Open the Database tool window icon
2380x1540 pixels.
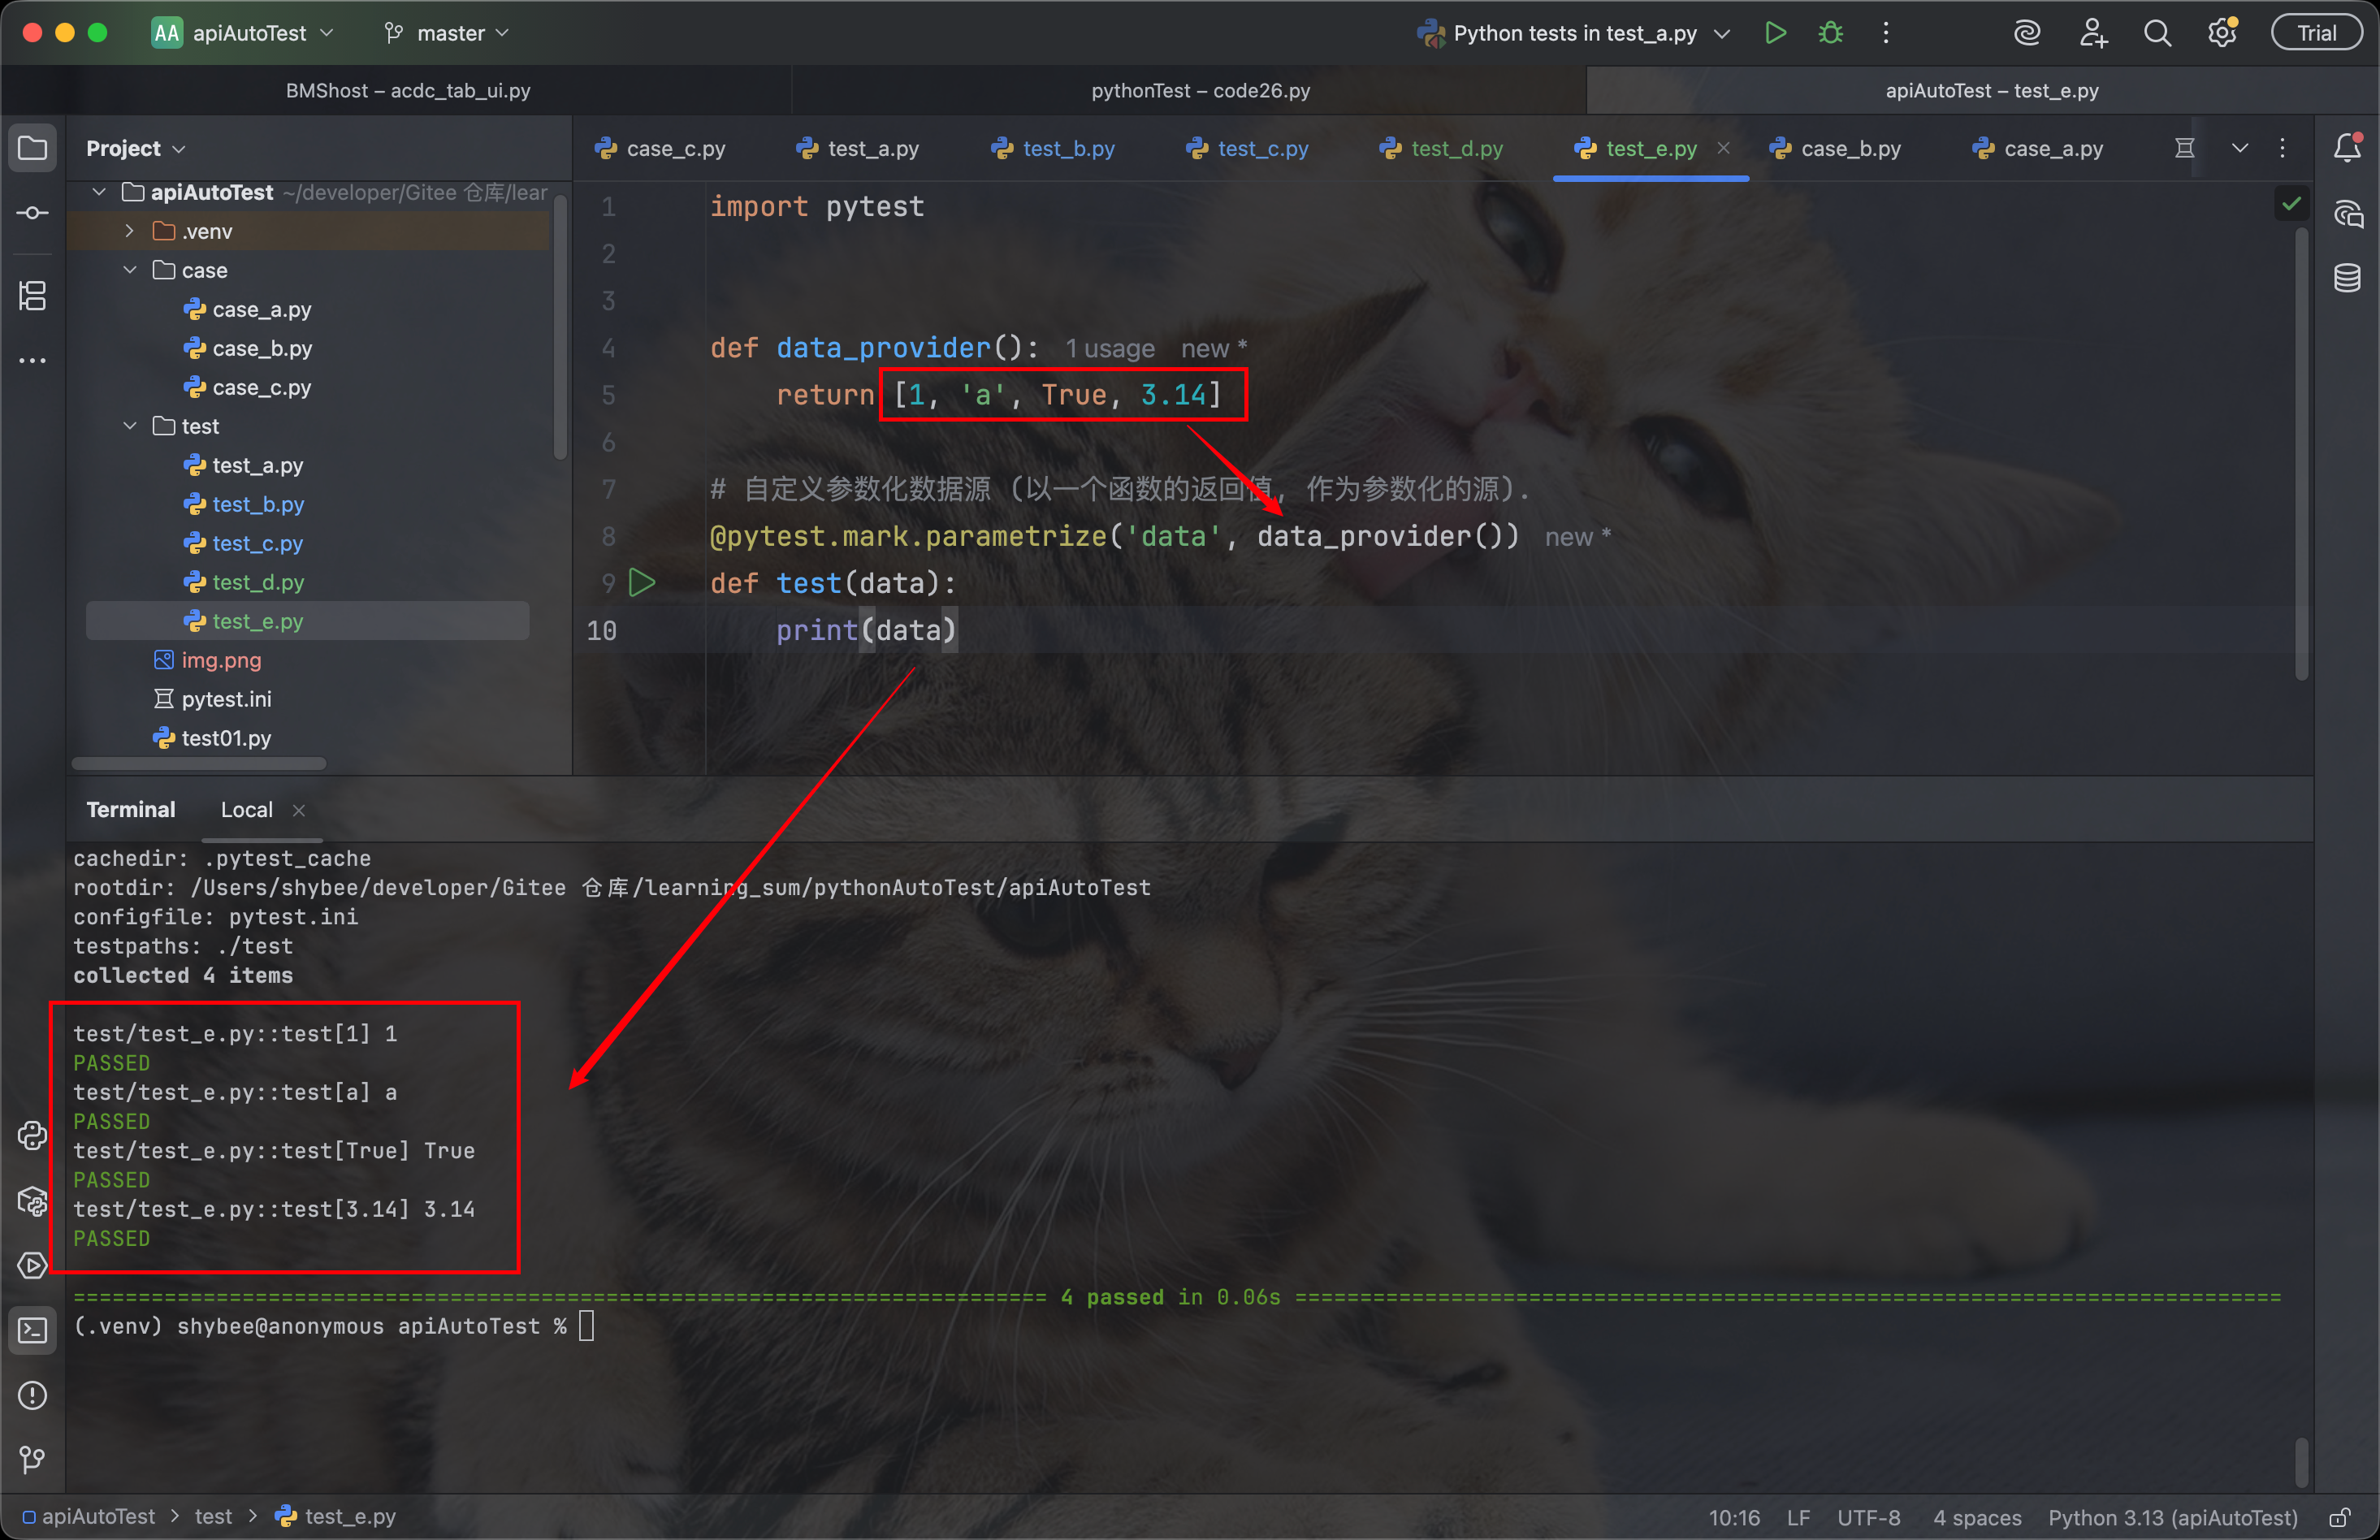tap(2347, 278)
